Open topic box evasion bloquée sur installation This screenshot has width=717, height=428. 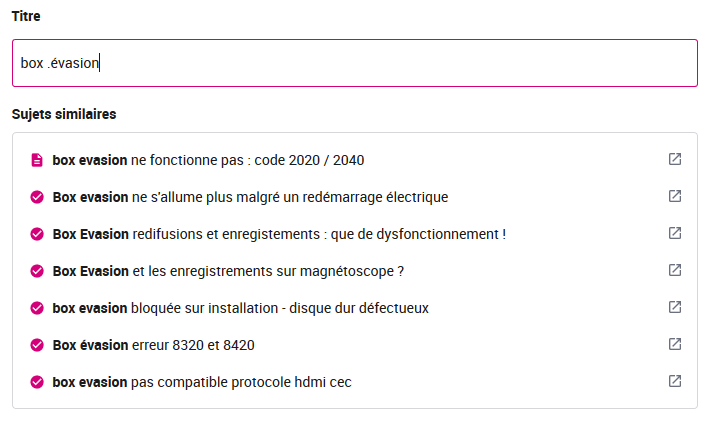point(241,308)
